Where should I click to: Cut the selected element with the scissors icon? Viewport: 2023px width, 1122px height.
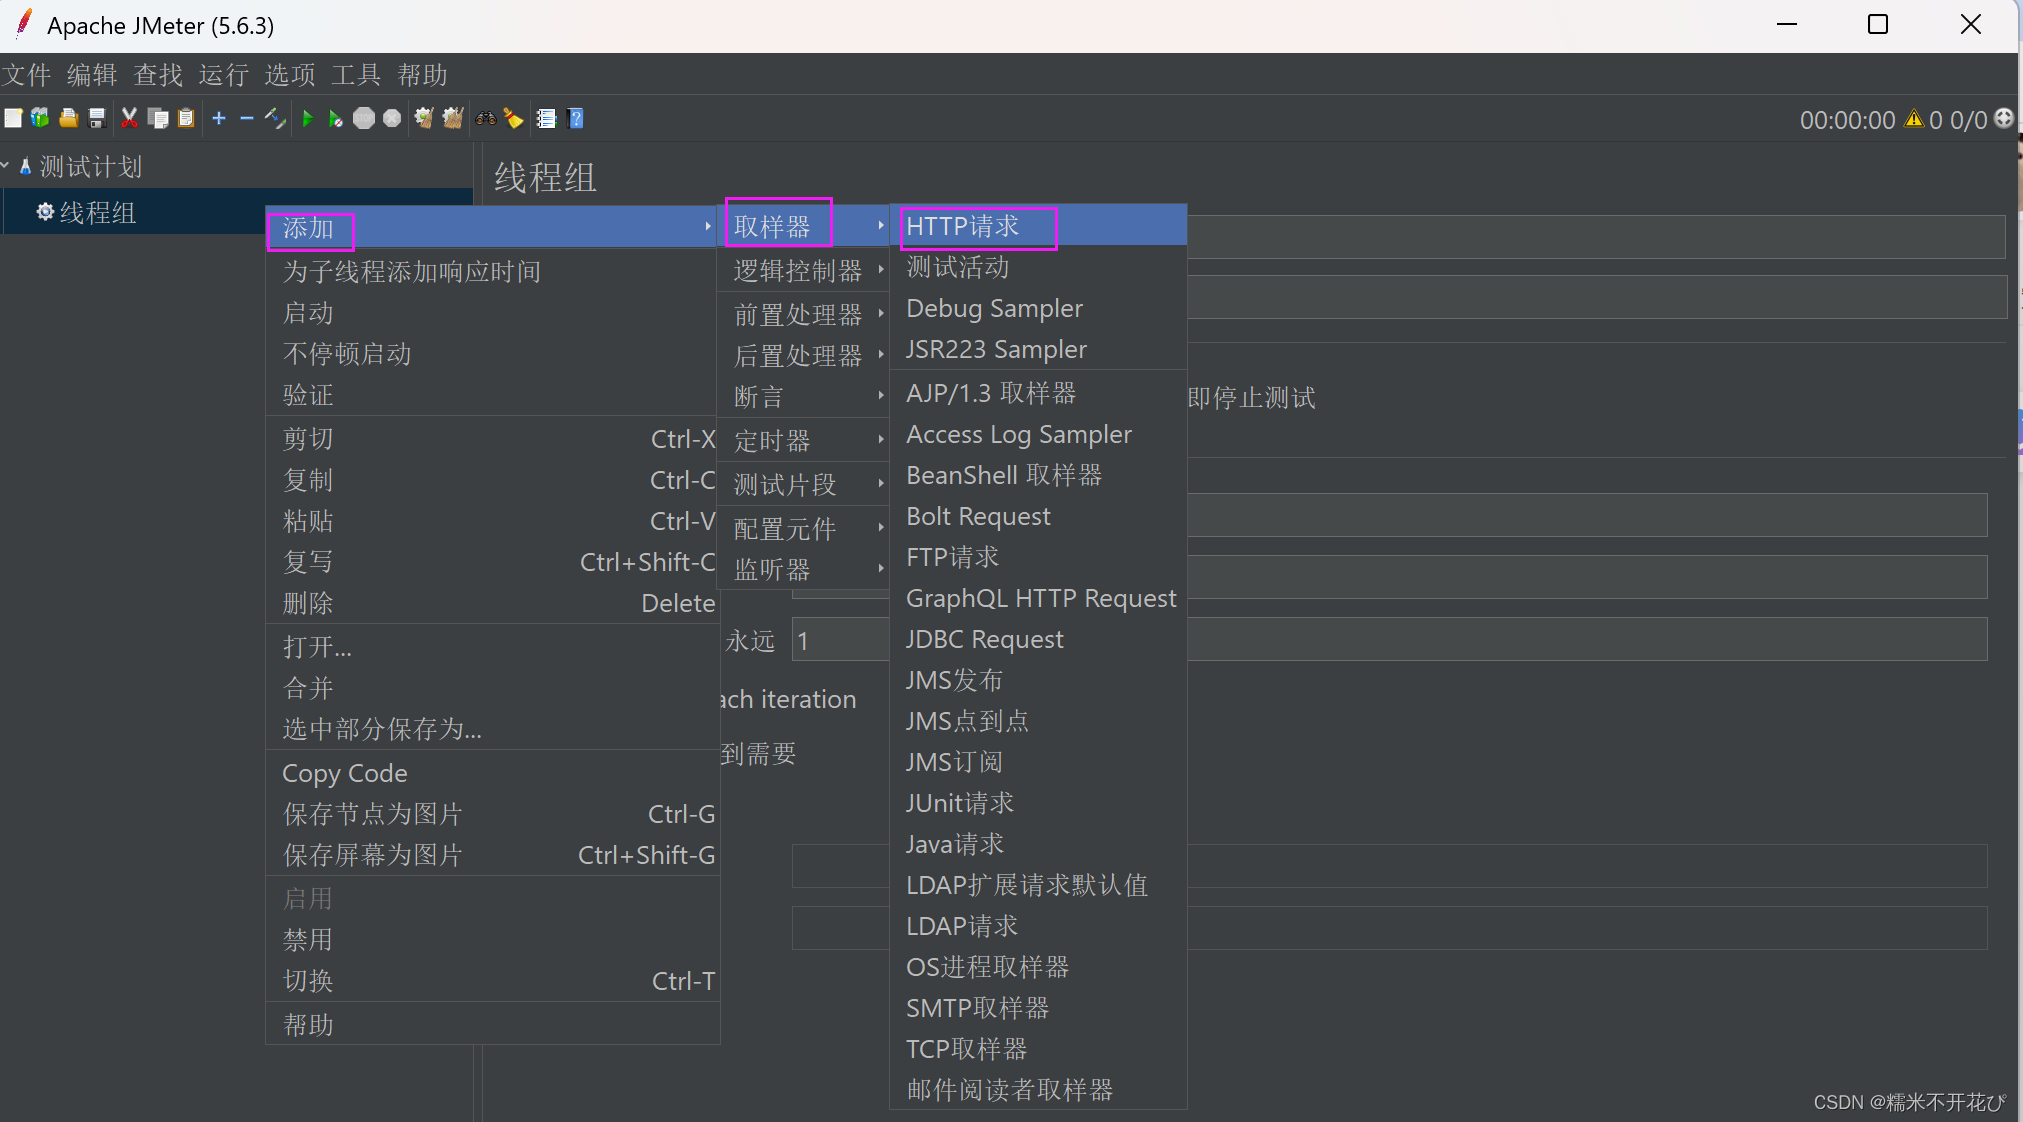130,118
